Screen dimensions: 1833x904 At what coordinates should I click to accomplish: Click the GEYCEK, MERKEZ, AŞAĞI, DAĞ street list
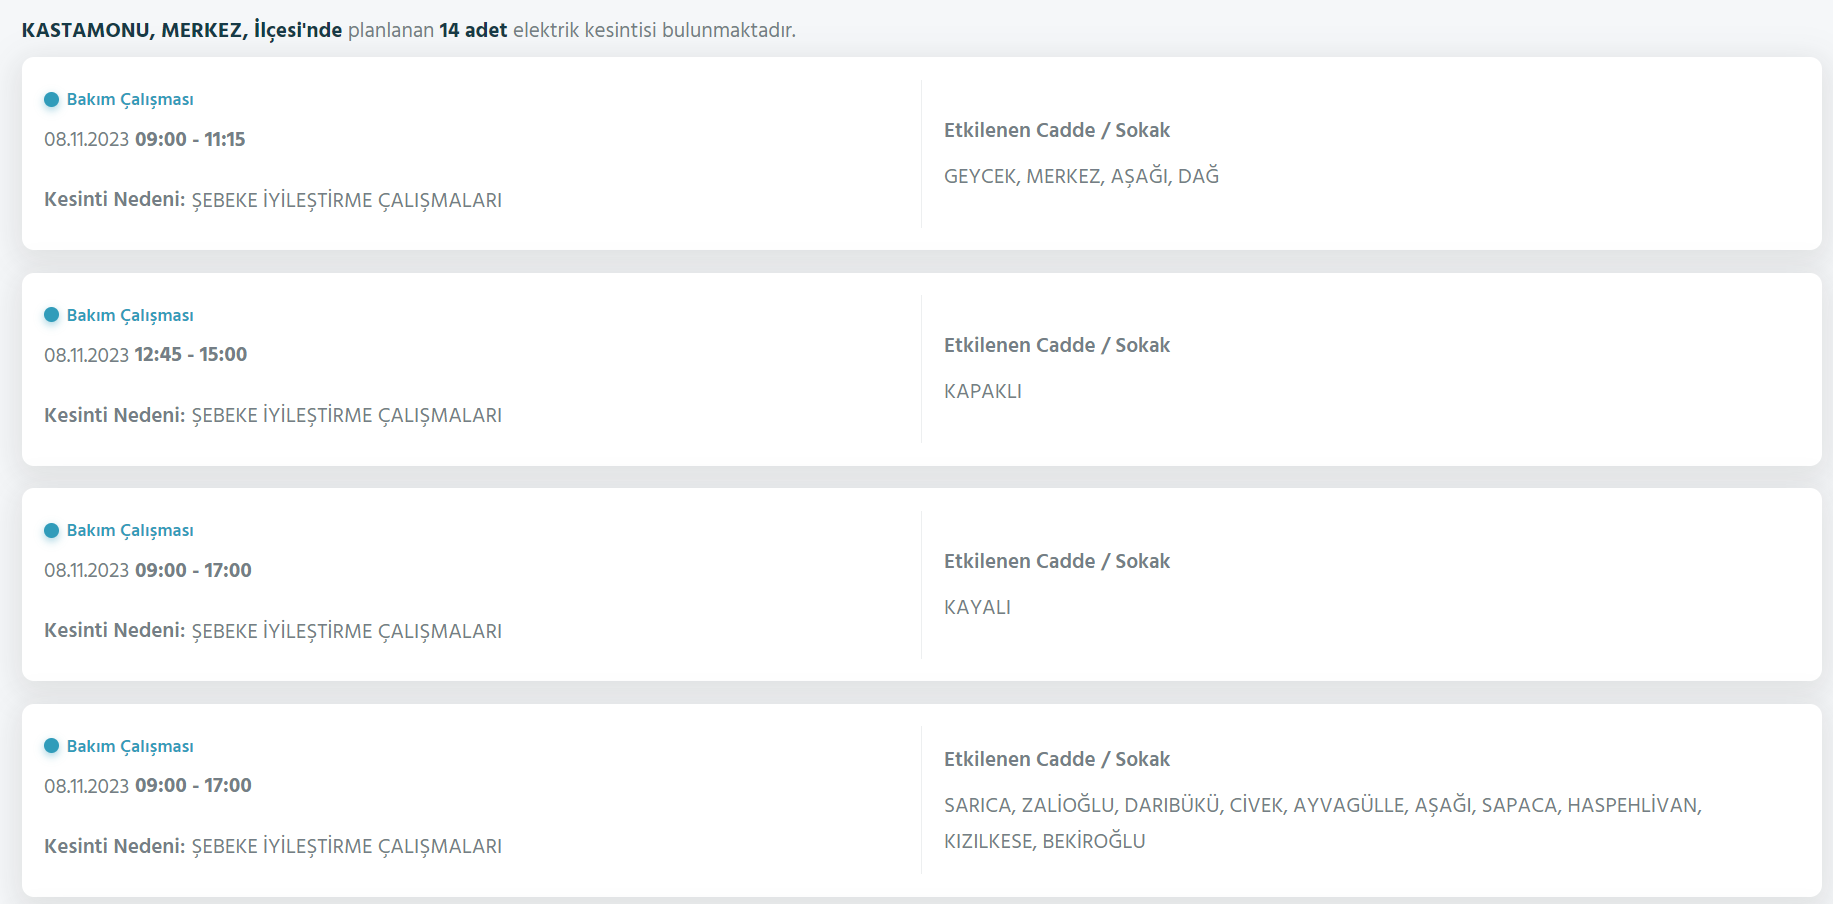tap(1082, 176)
